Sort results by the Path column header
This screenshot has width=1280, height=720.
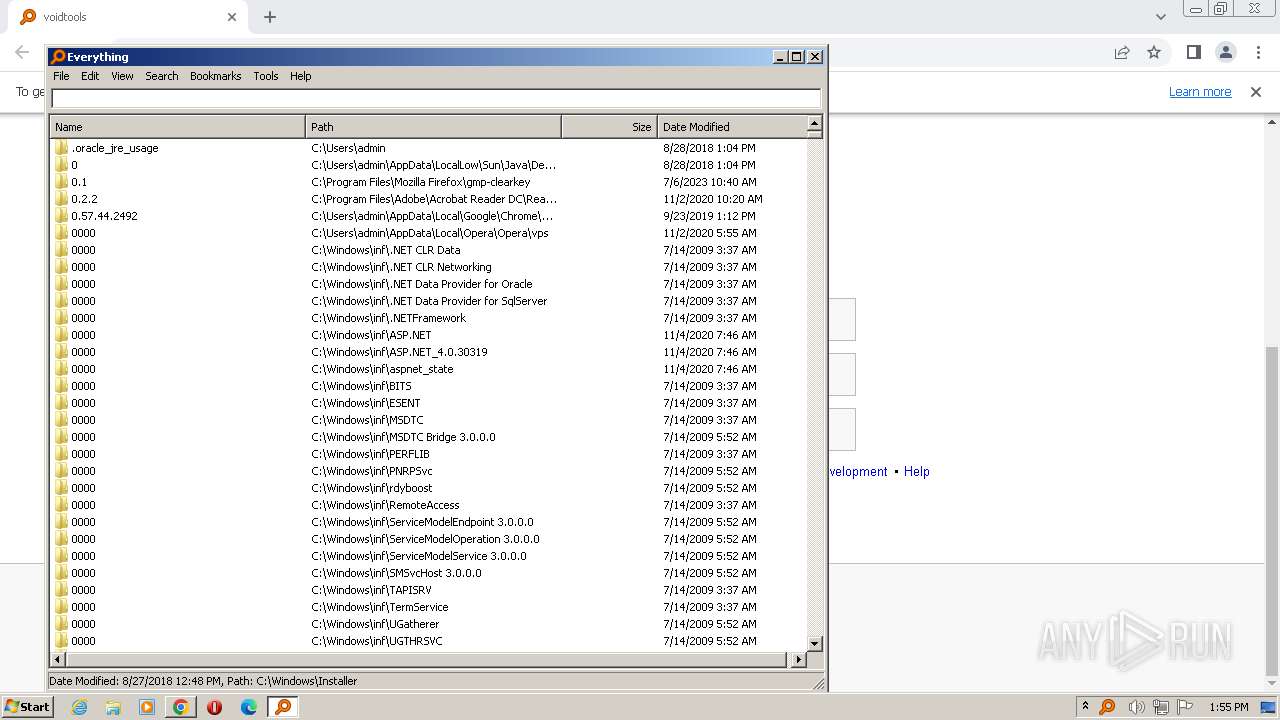(x=433, y=127)
